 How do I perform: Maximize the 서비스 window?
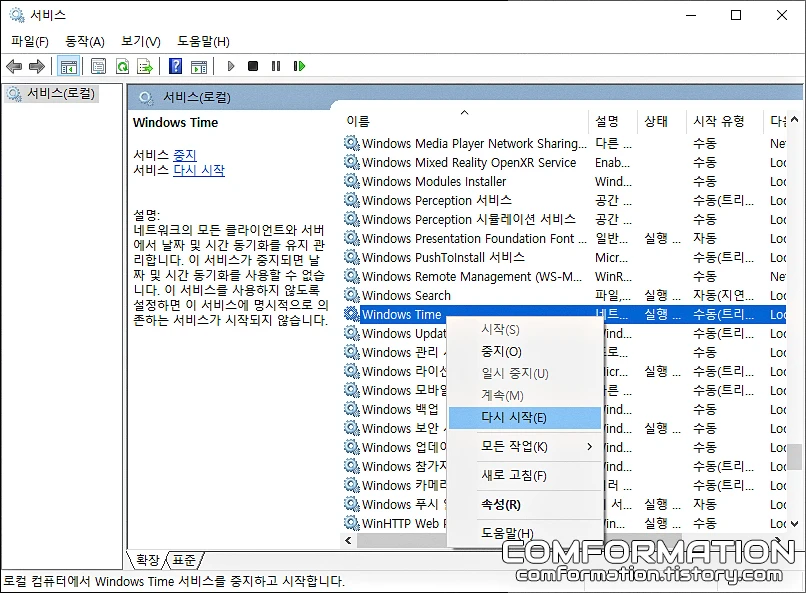(736, 15)
